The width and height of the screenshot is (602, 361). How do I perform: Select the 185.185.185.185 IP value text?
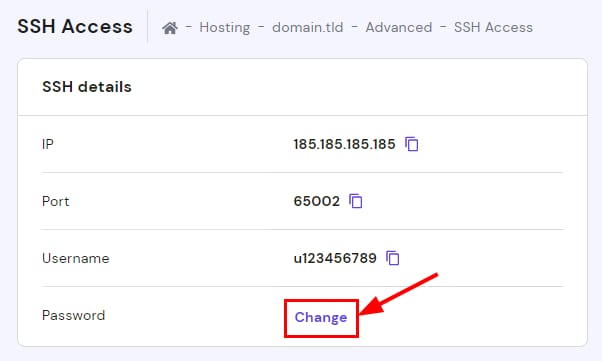click(344, 144)
